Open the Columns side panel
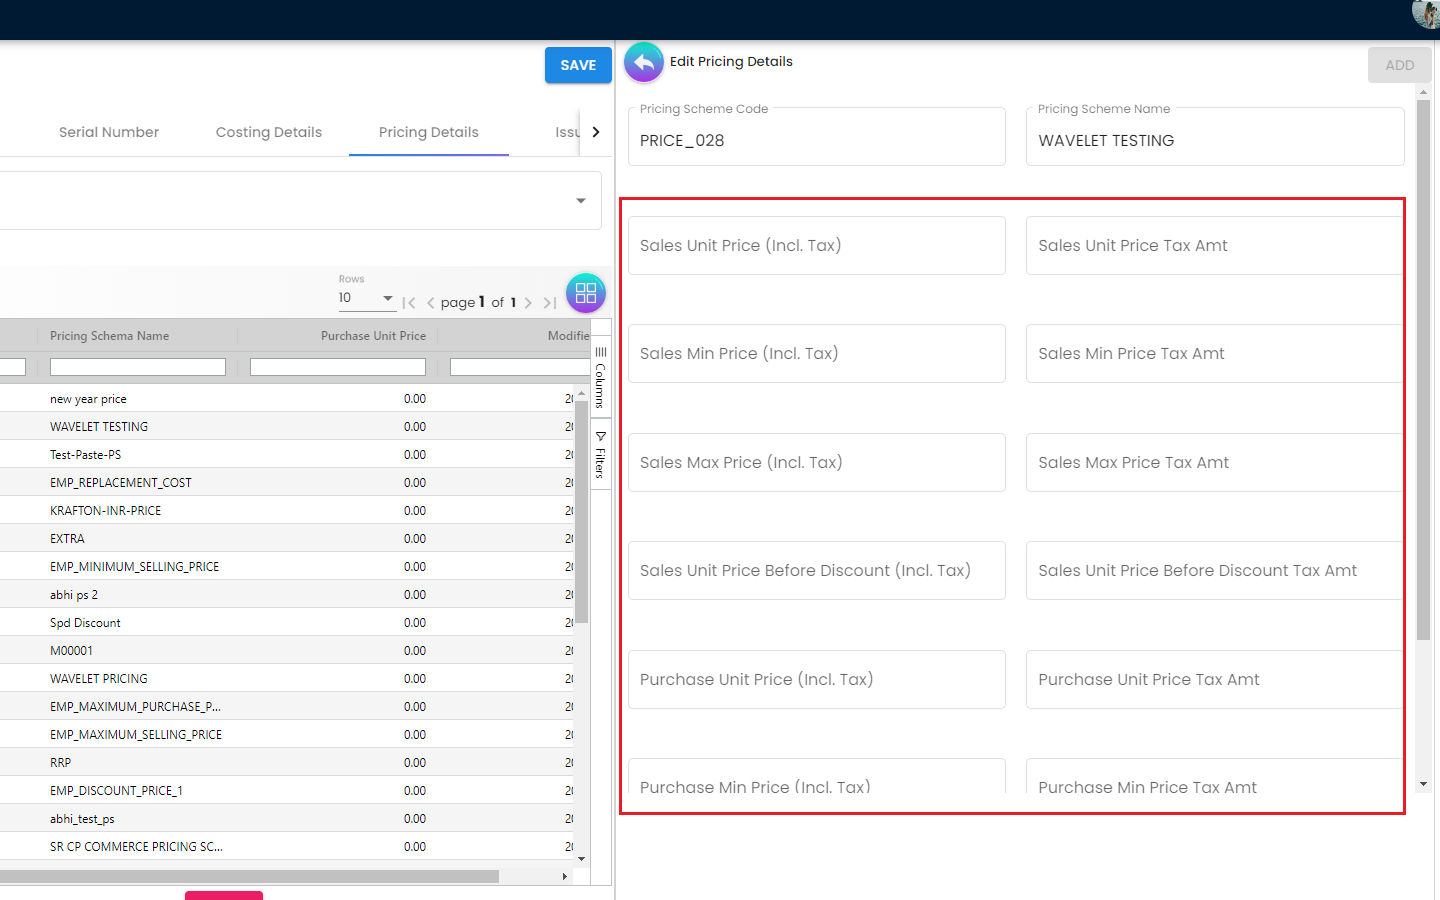Viewport: 1440px width, 900px height. coord(600,377)
